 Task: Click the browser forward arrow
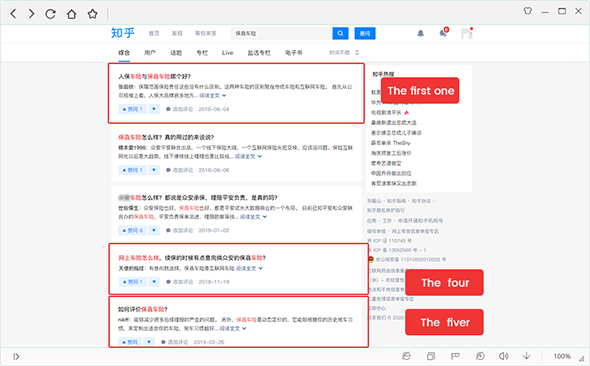[31, 14]
